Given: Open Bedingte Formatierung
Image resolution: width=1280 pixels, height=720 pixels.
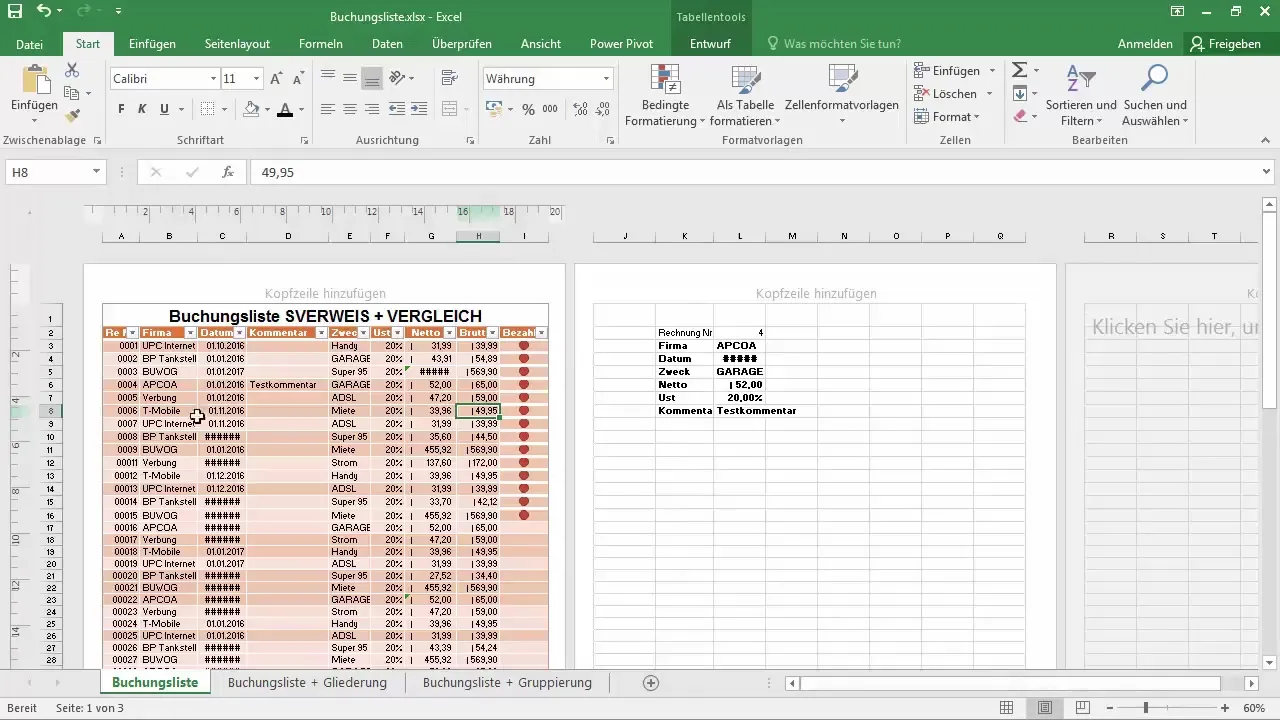Looking at the screenshot, I should [x=665, y=96].
